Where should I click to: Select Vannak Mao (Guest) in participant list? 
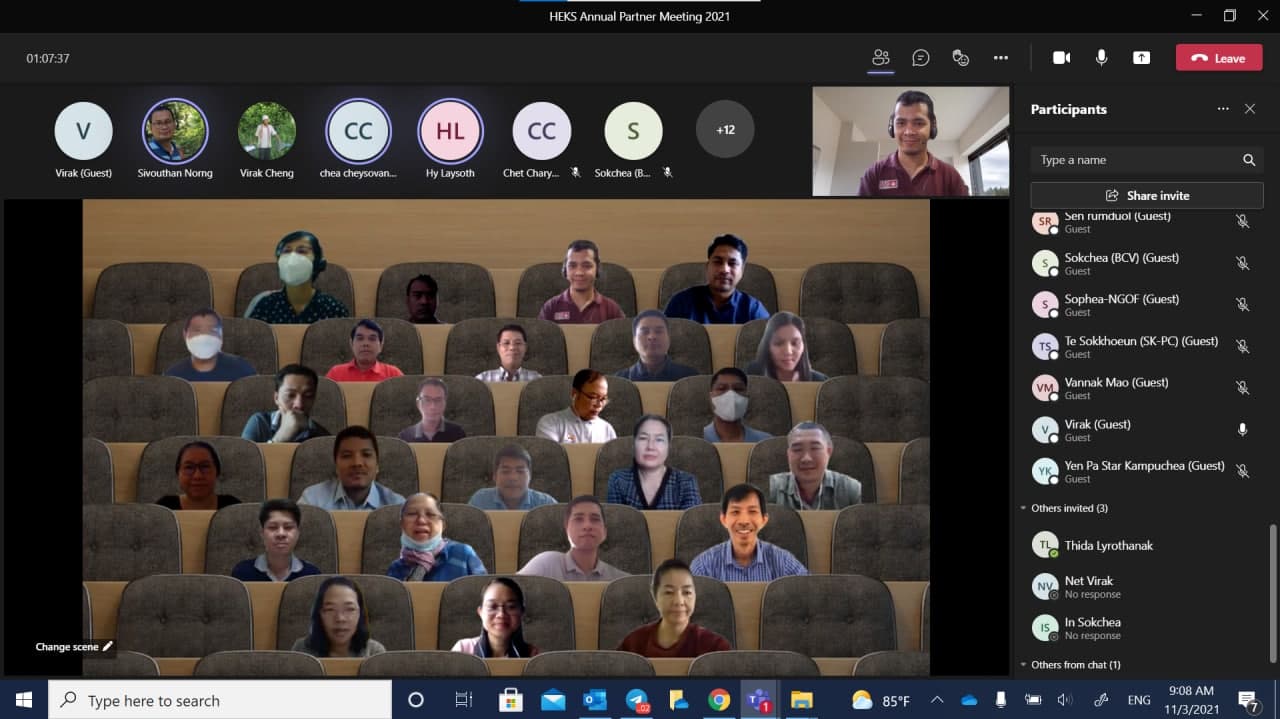pos(1116,388)
